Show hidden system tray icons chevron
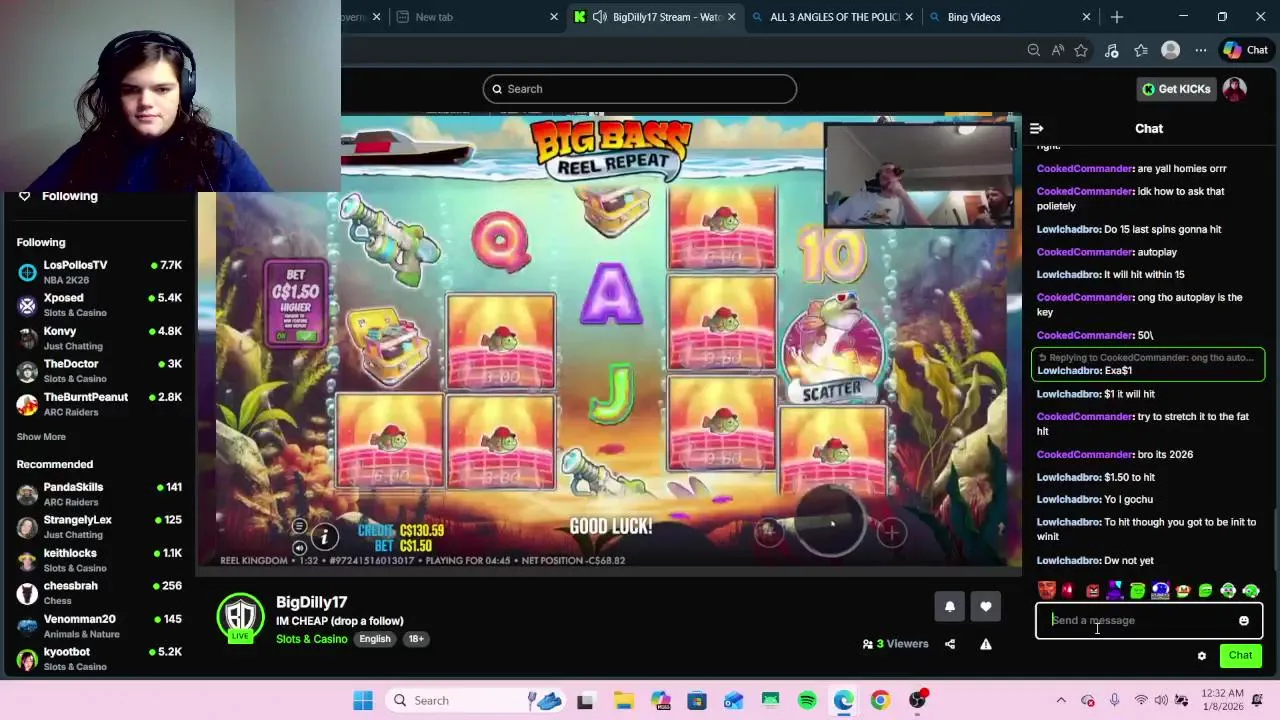The image size is (1280, 720). [1061, 701]
